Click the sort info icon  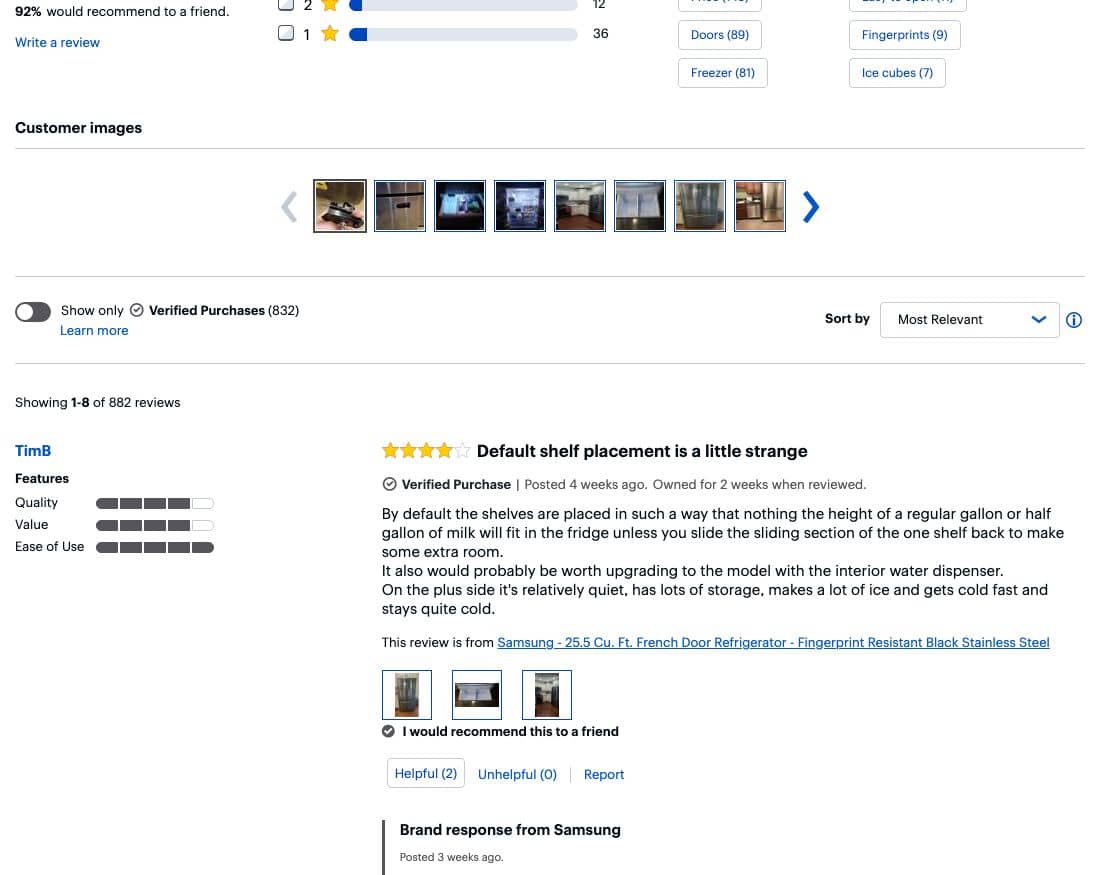tap(1074, 320)
